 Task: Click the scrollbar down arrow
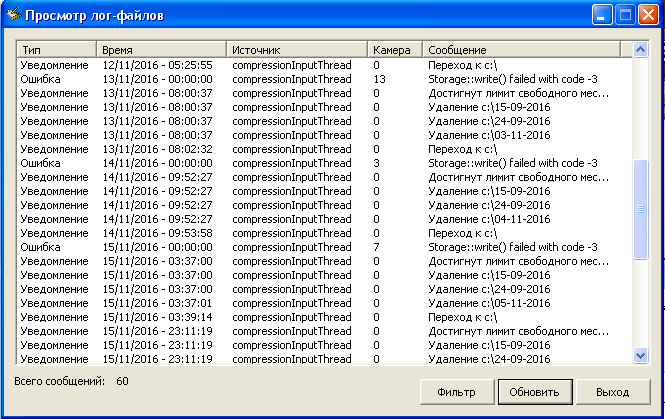click(x=640, y=356)
